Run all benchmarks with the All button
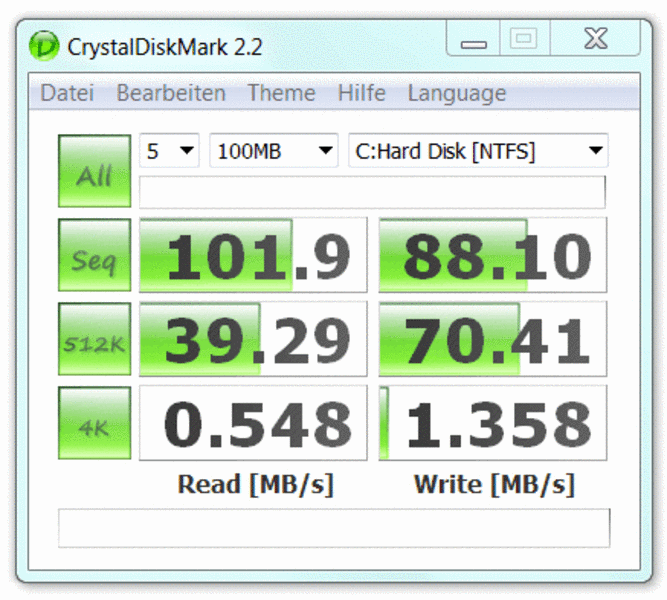Image resolution: width=667 pixels, height=600 pixels. [x=94, y=171]
